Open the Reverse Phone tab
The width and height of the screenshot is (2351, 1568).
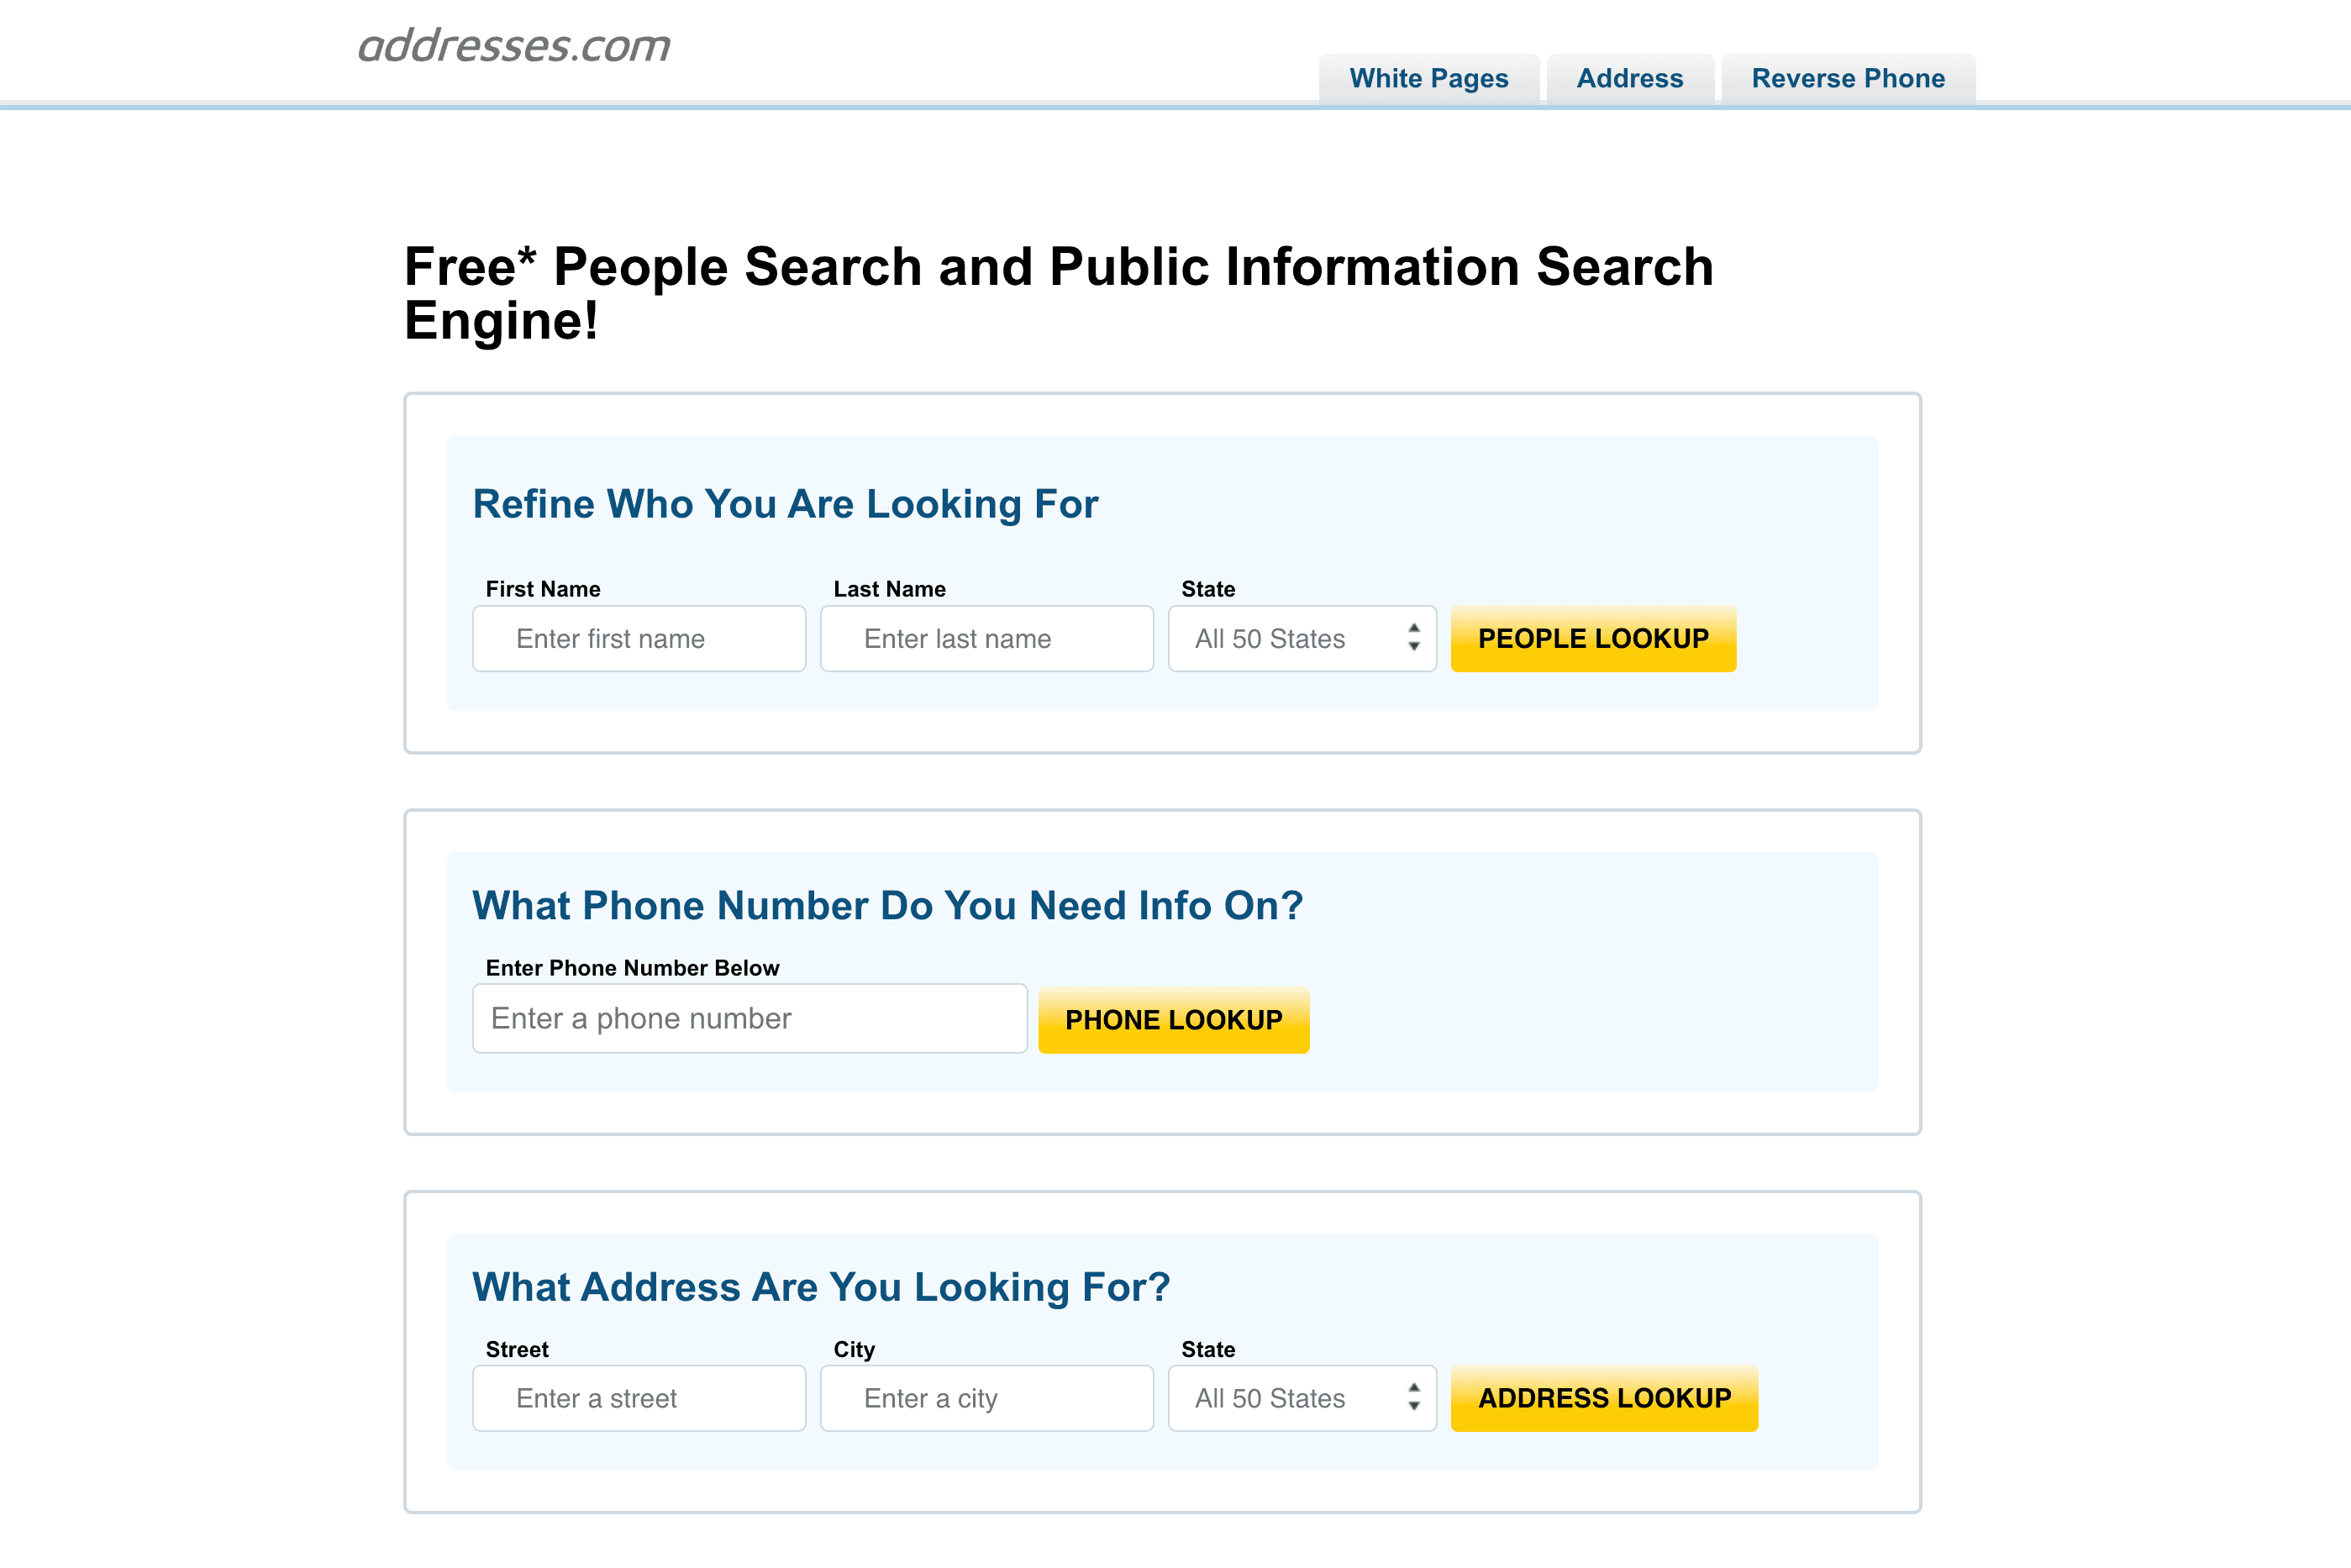(x=1847, y=78)
